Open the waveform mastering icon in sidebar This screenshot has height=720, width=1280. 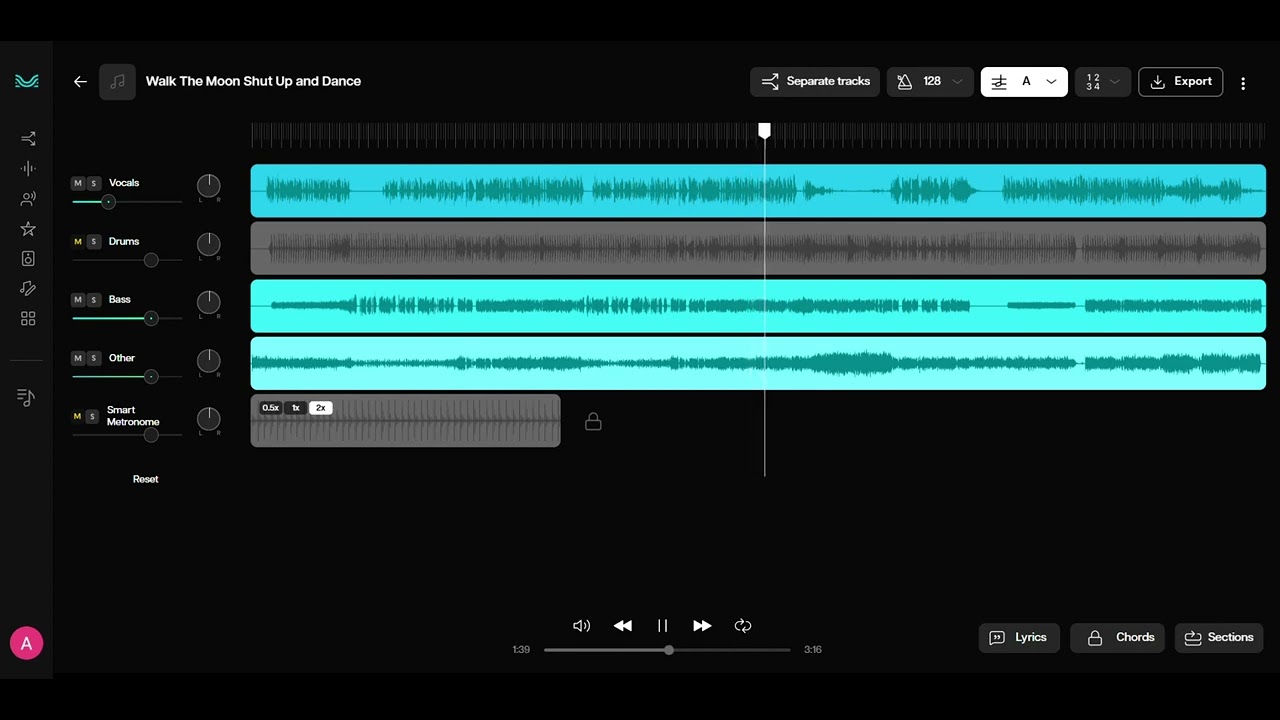point(28,169)
